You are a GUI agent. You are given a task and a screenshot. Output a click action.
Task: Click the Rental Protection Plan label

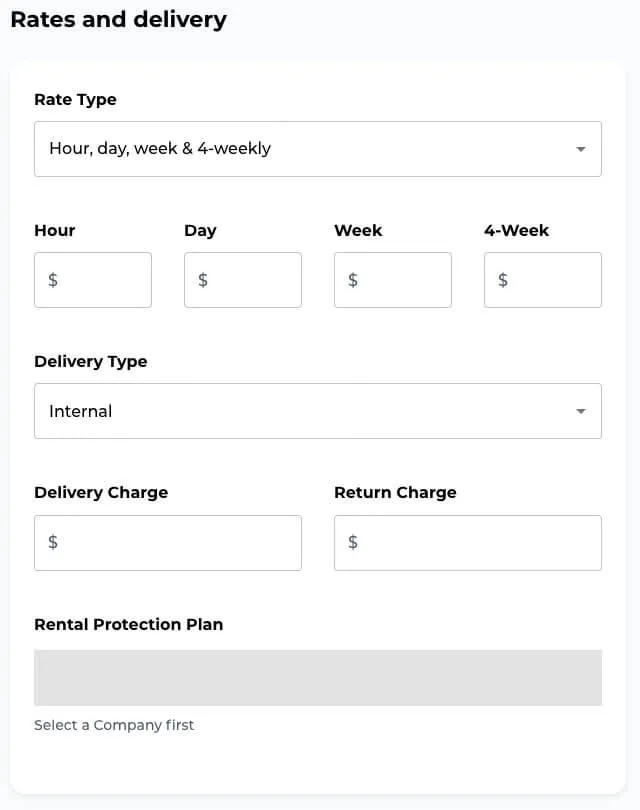128,624
